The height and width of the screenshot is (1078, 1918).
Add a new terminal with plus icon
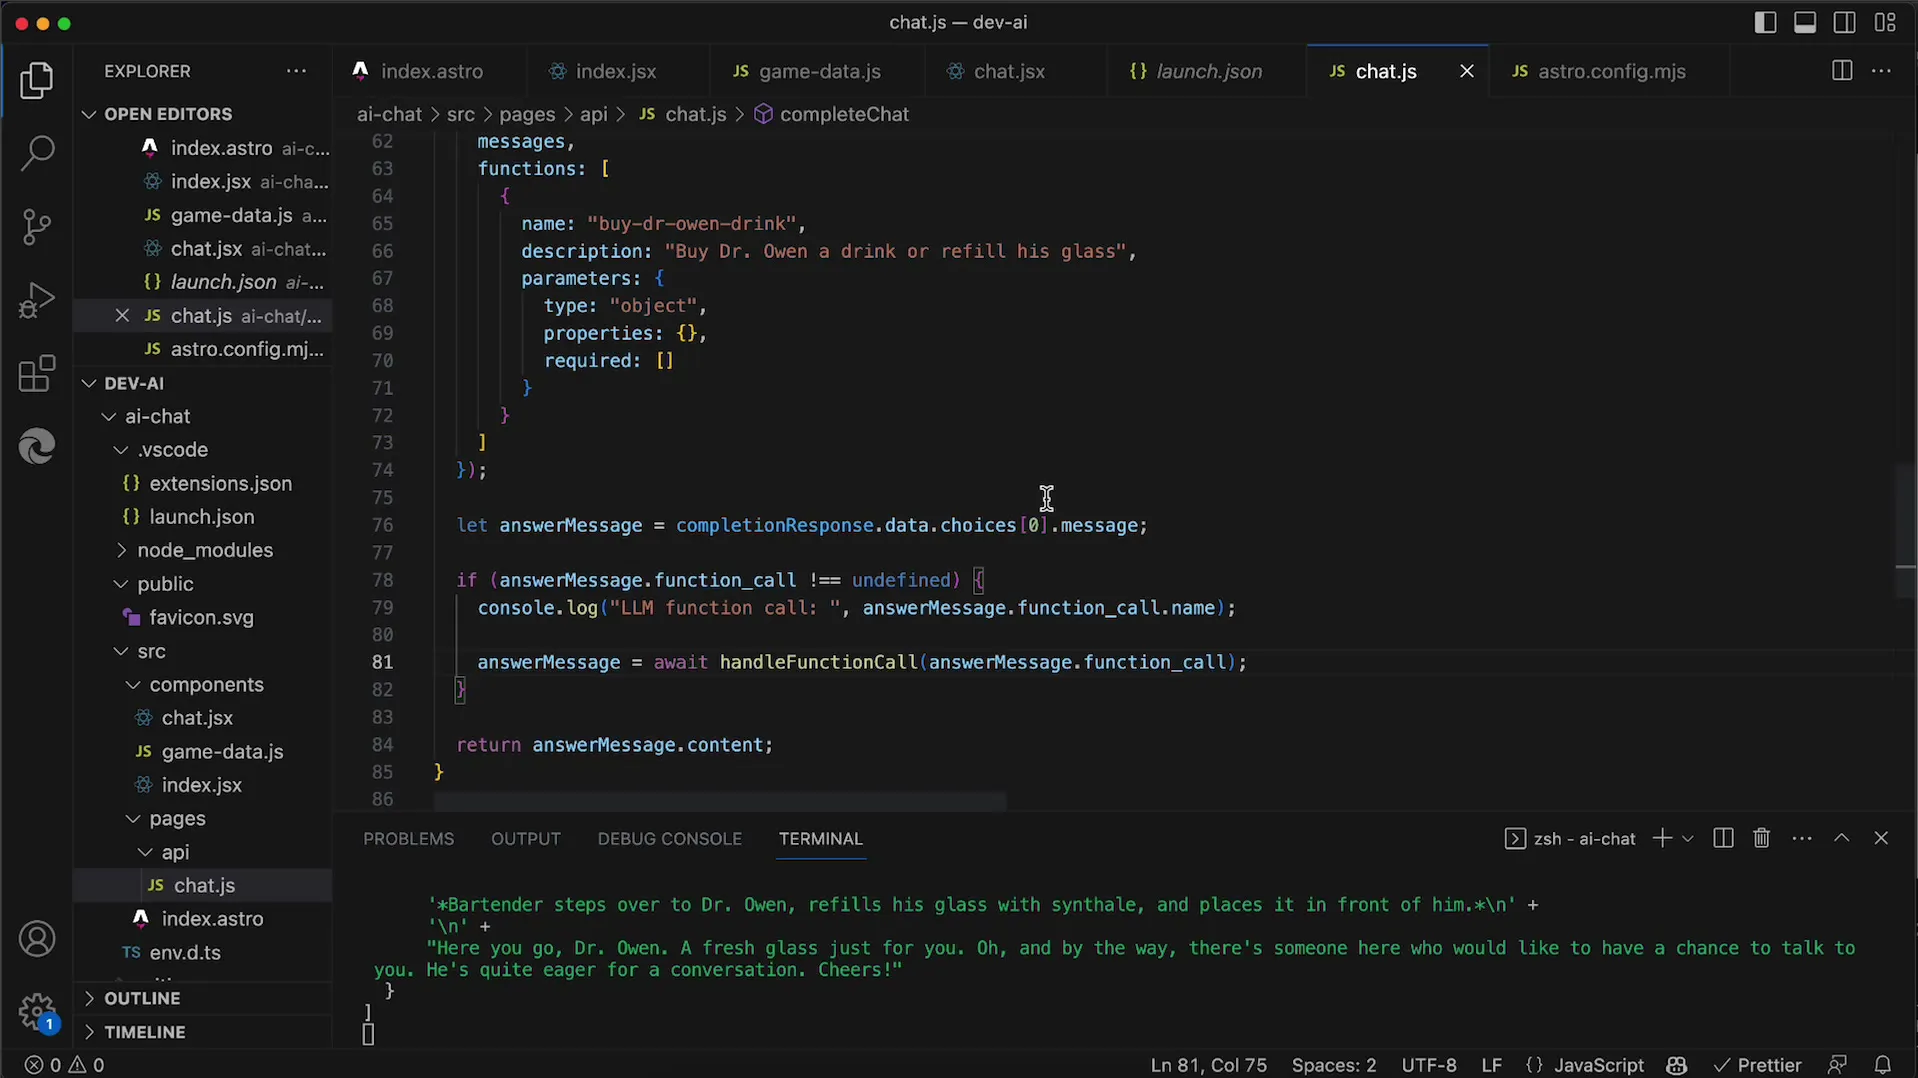(x=1661, y=838)
